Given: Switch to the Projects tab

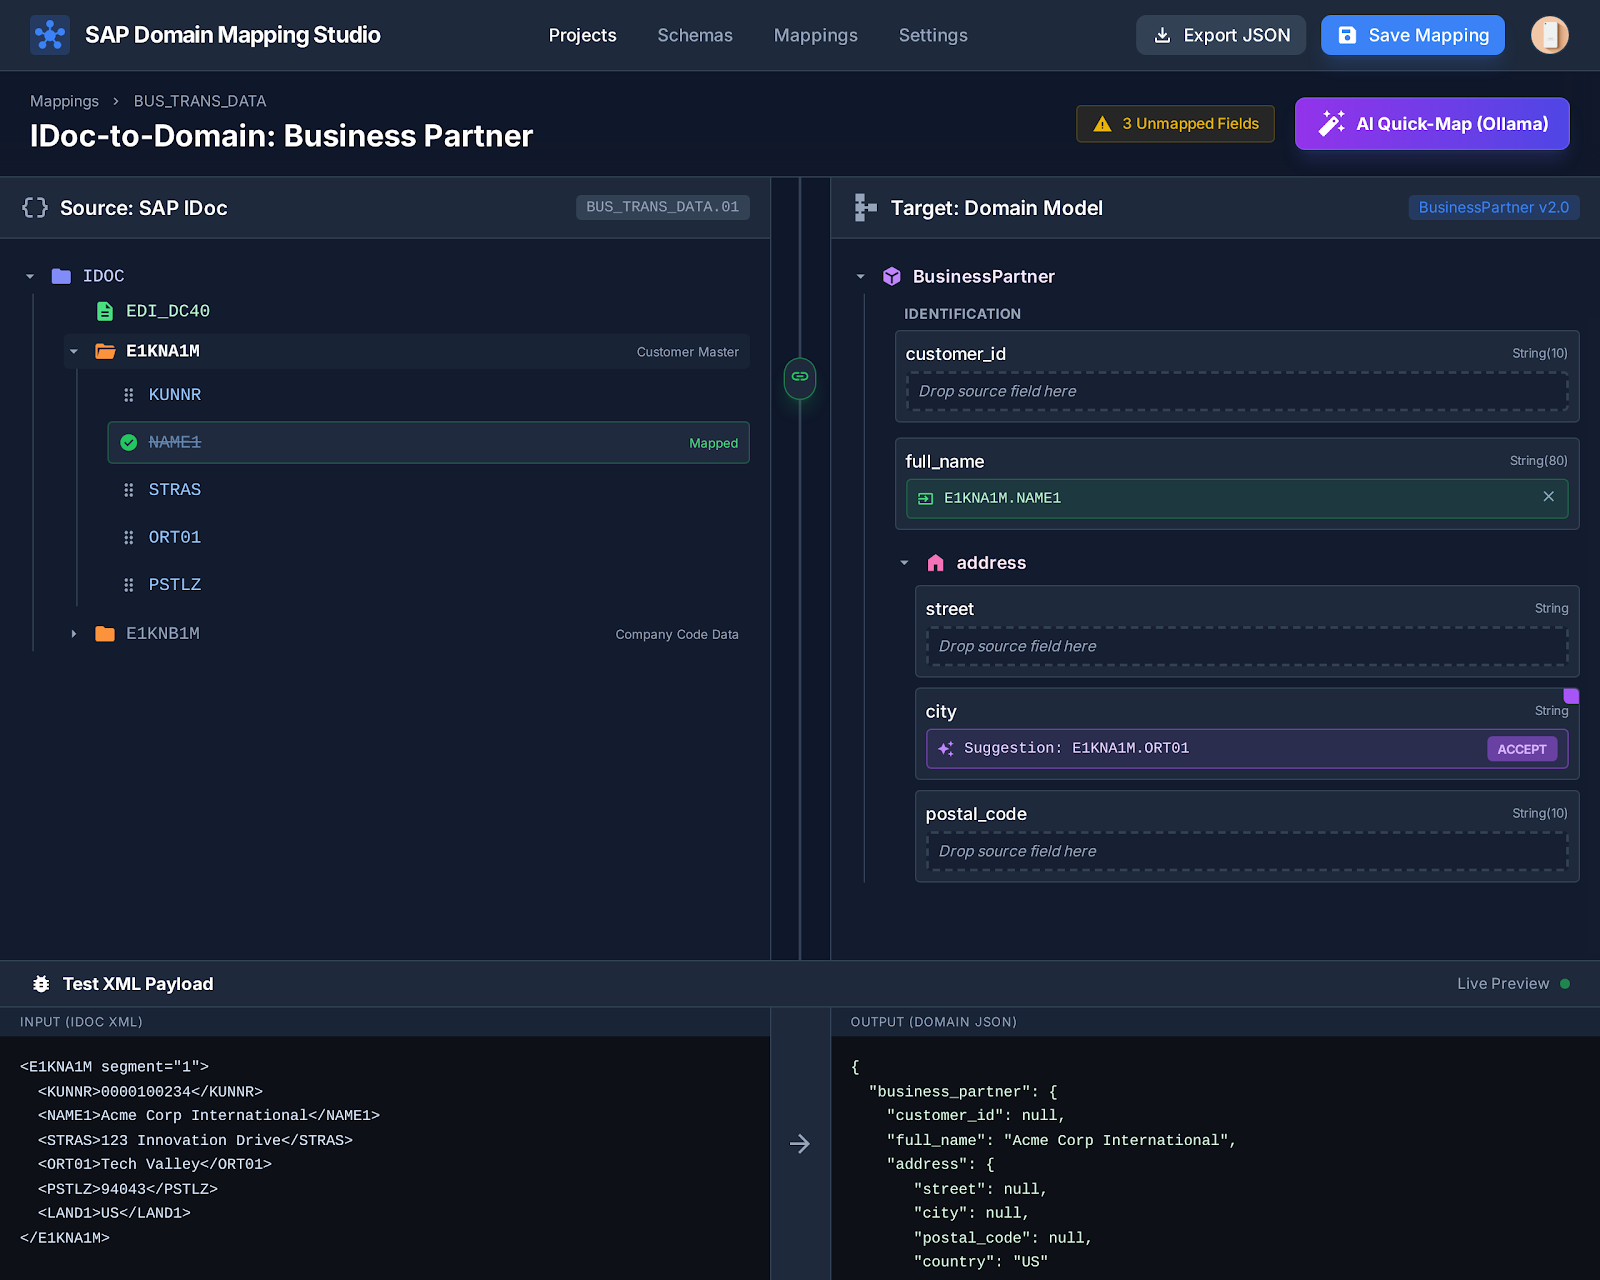Looking at the screenshot, I should tap(582, 35).
